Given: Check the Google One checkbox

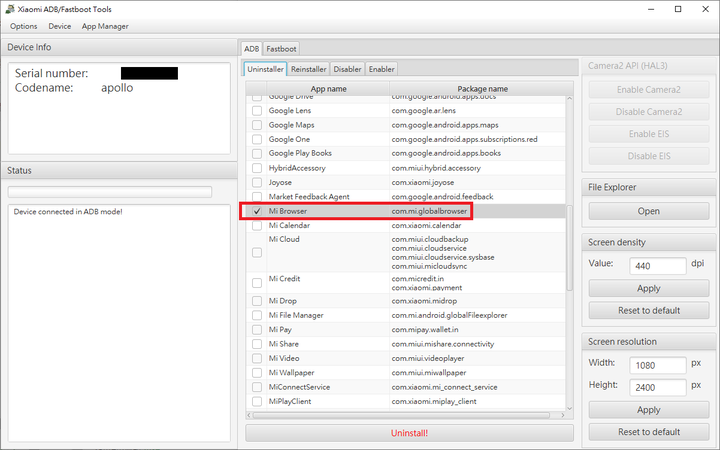Looking at the screenshot, I should click(x=257, y=139).
